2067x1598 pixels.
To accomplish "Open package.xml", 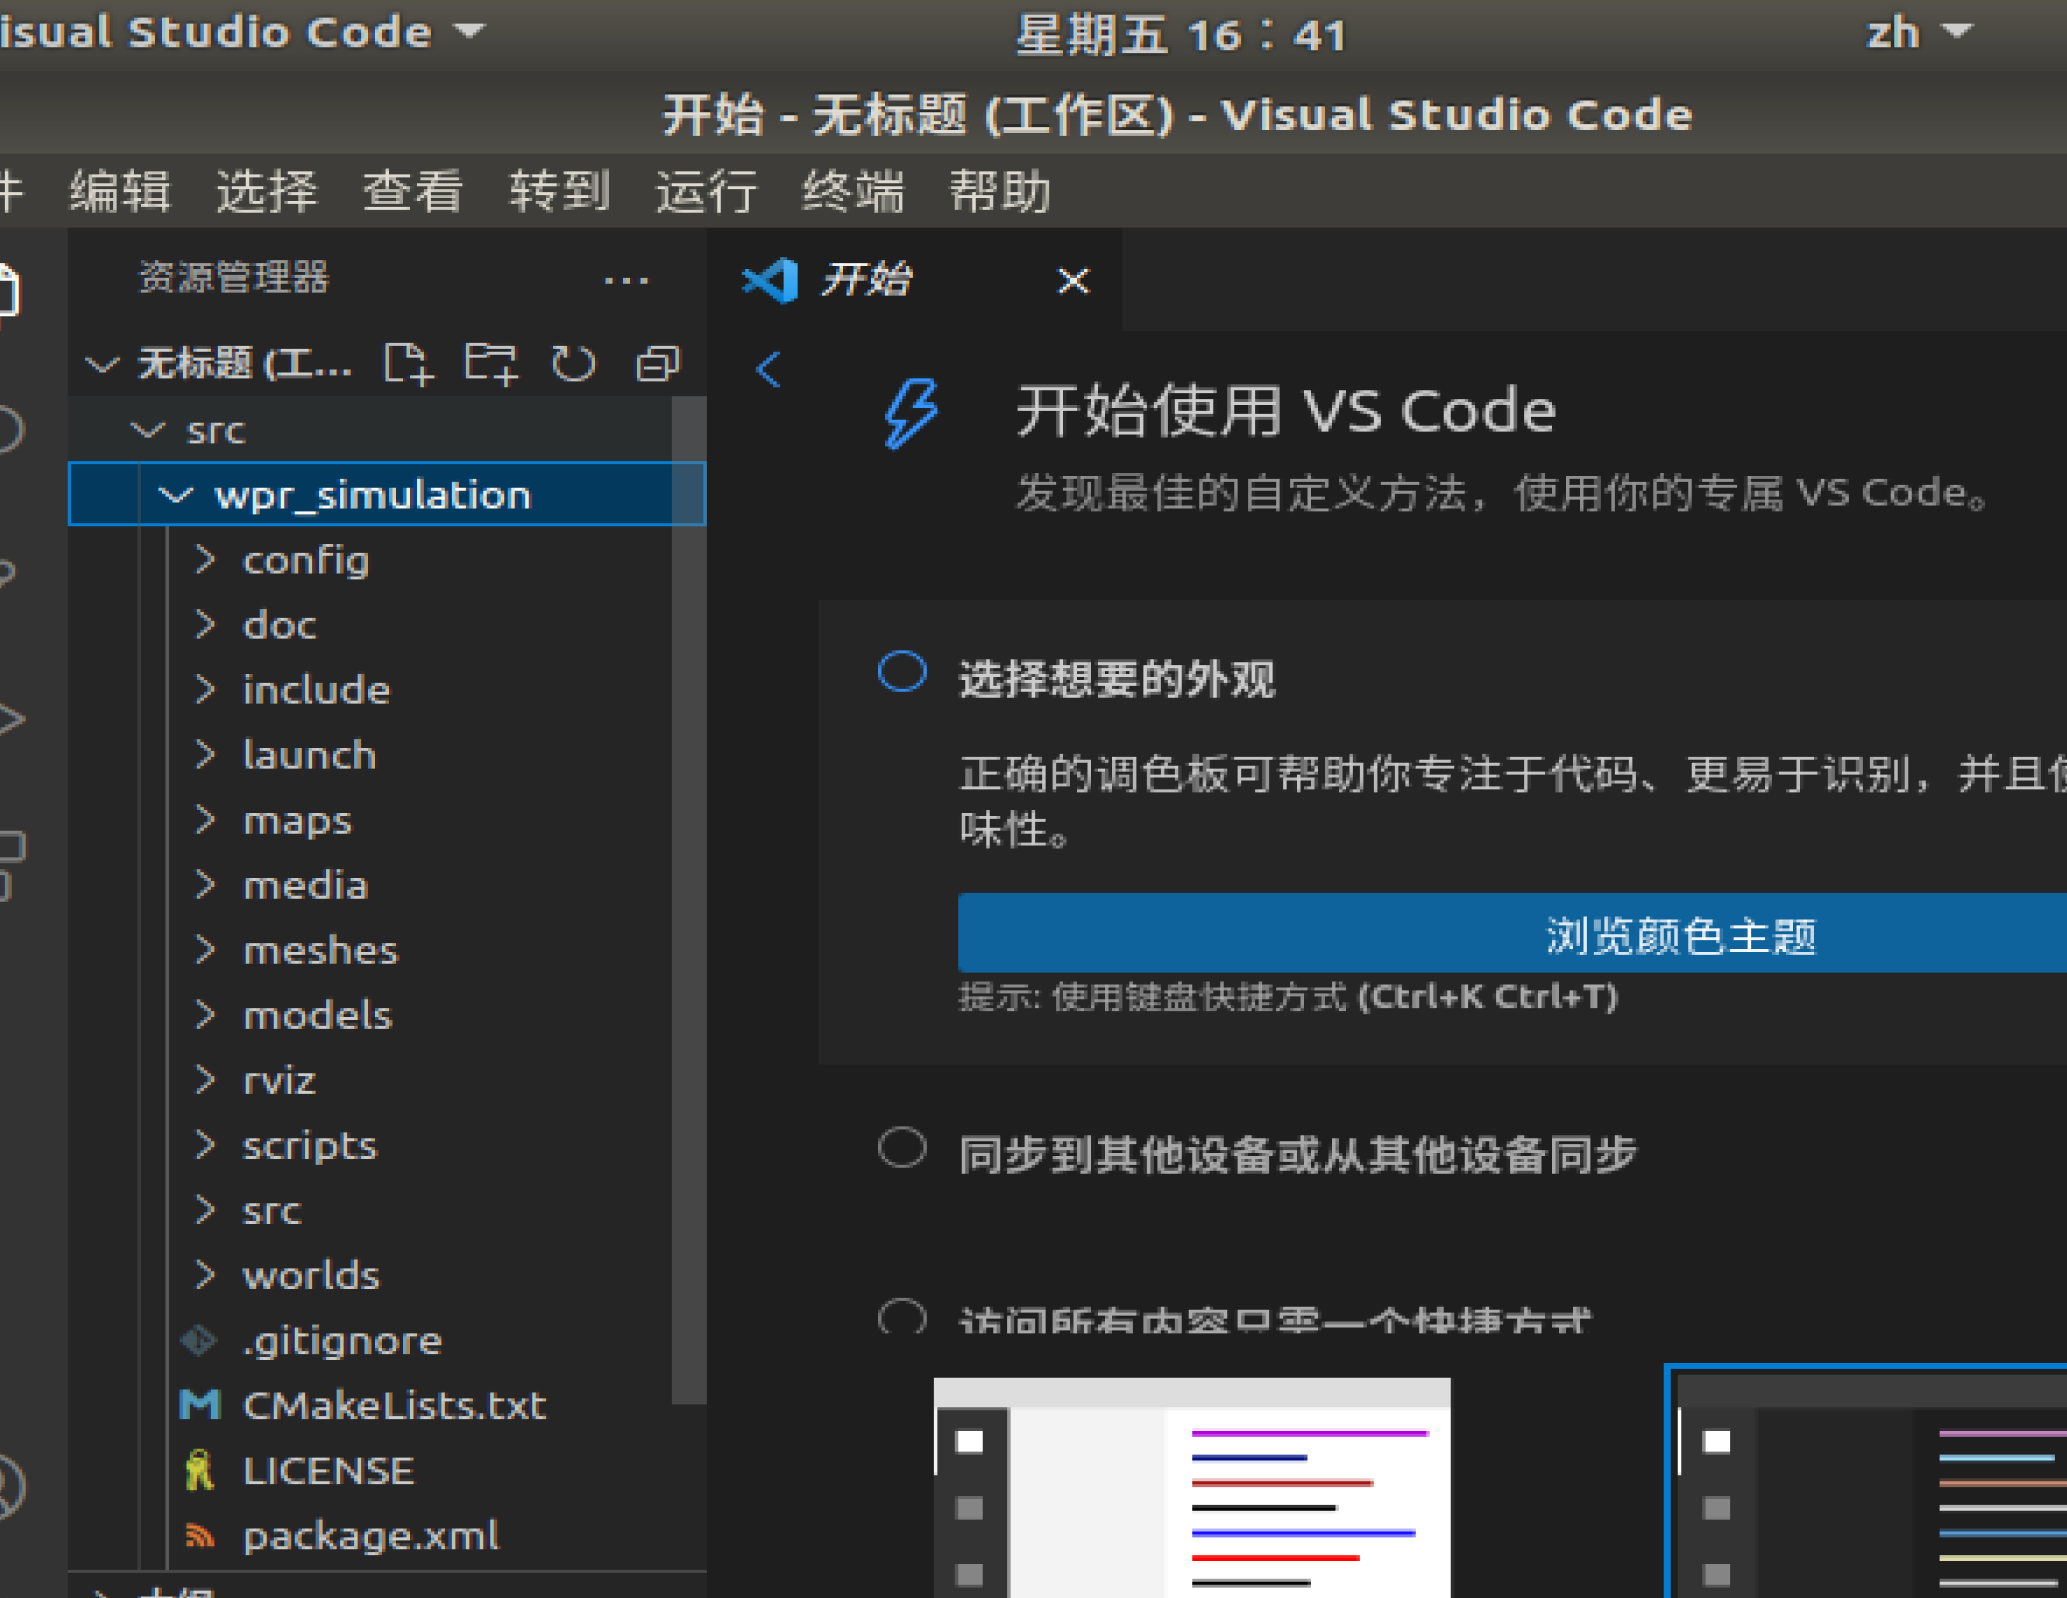I will coord(371,1535).
